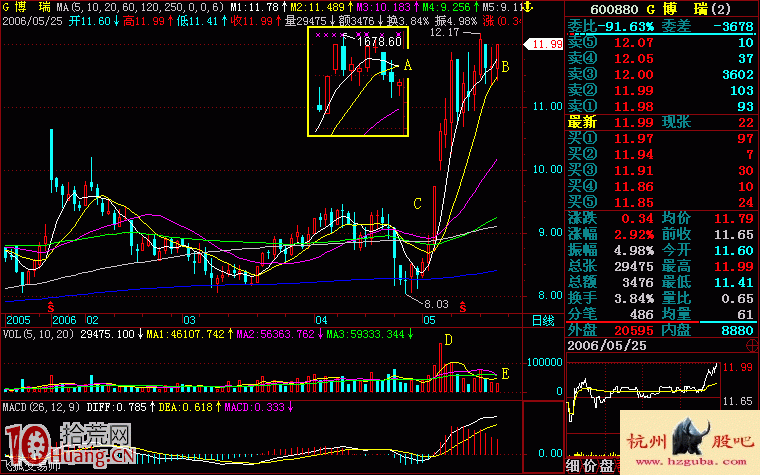Click the M1:11.78 moving average value
The height and width of the screenshot is (475, 760).
tap(254, 7)
